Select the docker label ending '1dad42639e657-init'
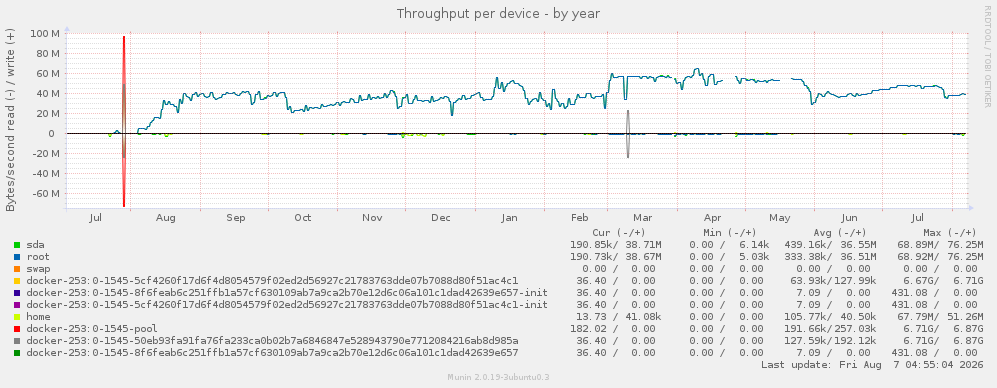Viewport: 997px width, 388px height. [x=287, y=292]
